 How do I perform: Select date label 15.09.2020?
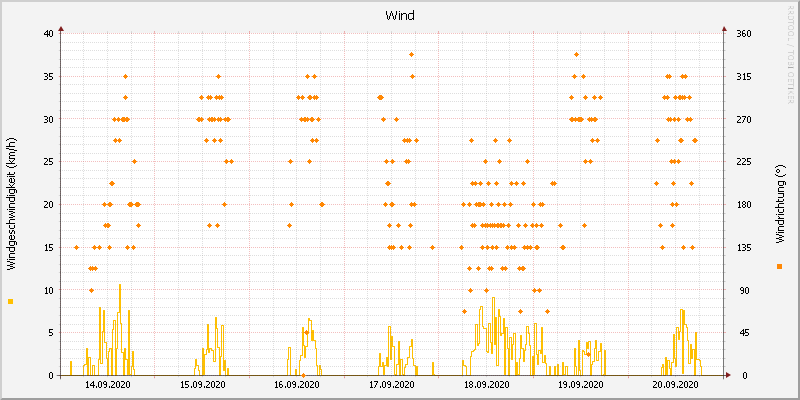pos(203,385)
